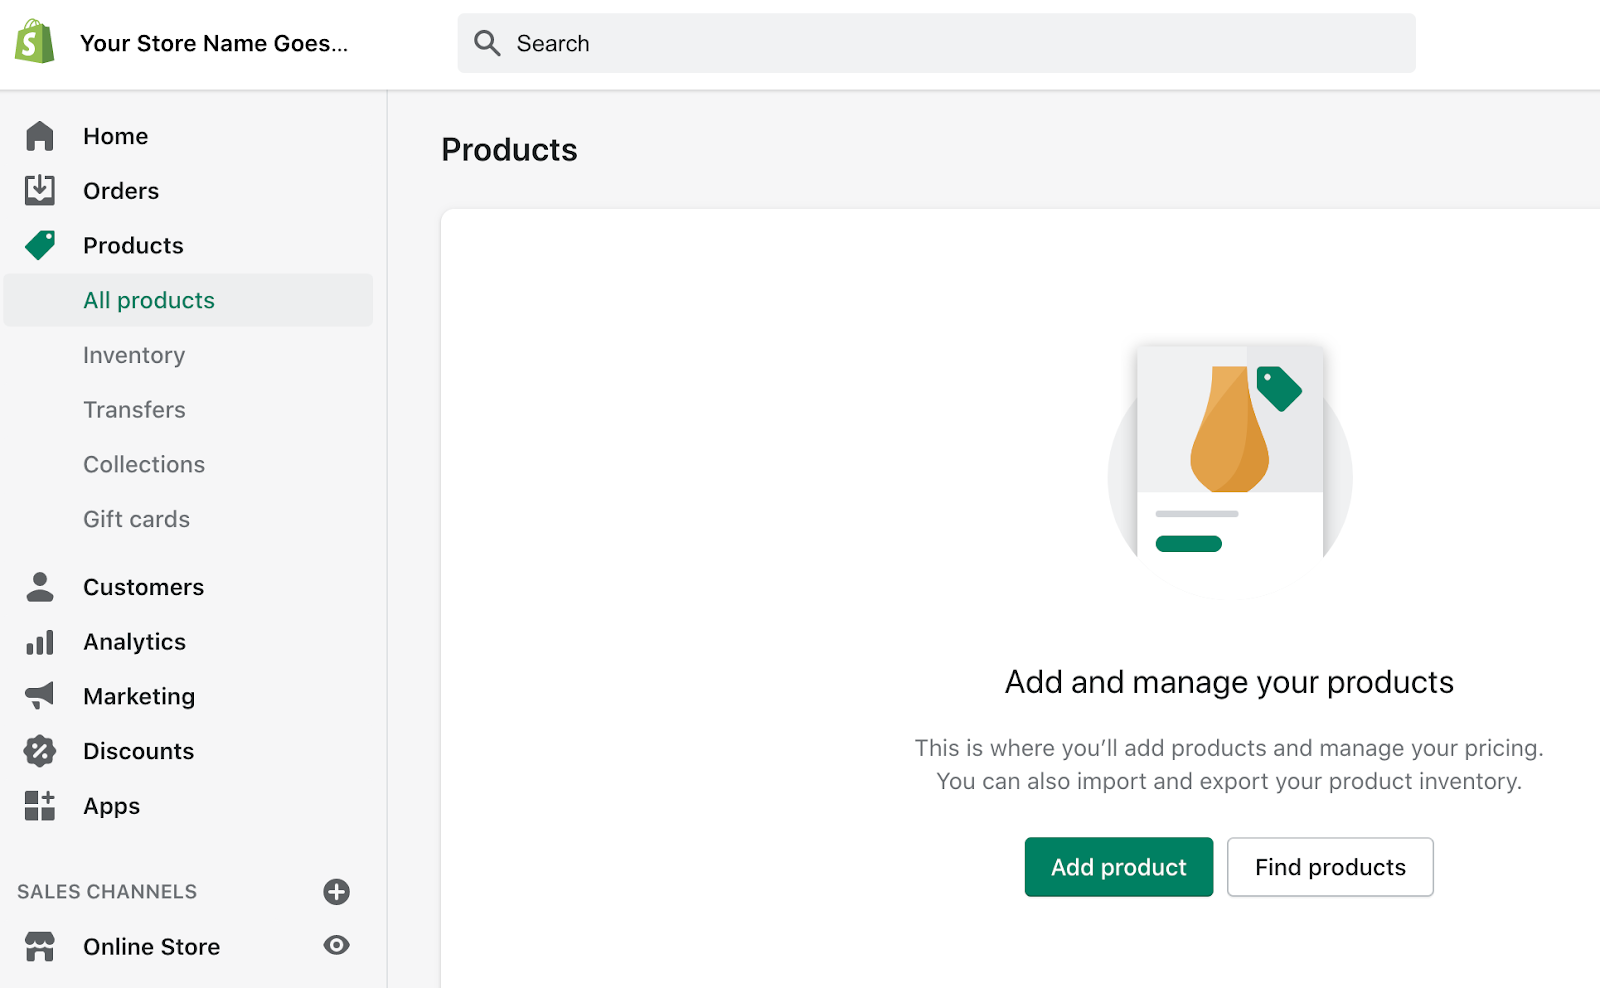View the Online Store via eye icon
Viewport: 1600px width, 988px height.
point(337,945)
